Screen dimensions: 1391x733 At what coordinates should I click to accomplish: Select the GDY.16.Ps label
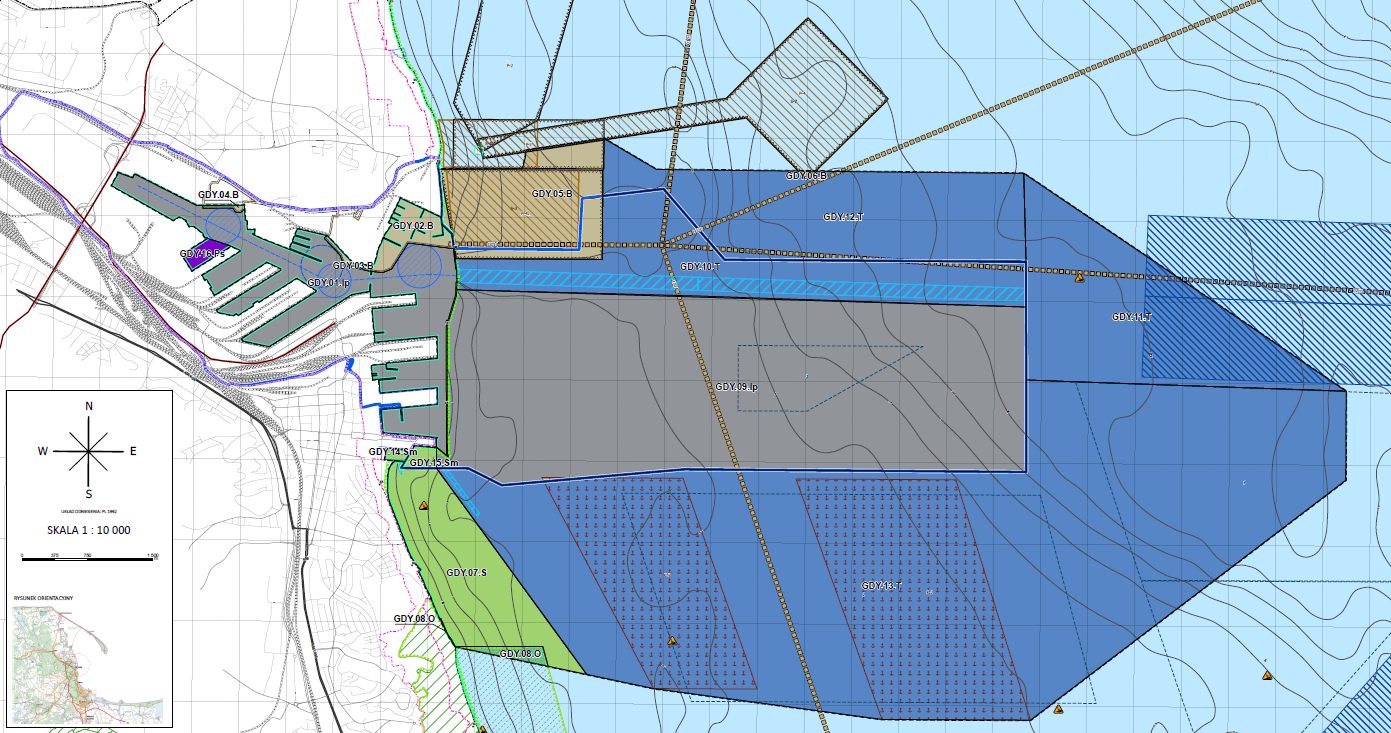pyautogui.click(x=203, y=254)
